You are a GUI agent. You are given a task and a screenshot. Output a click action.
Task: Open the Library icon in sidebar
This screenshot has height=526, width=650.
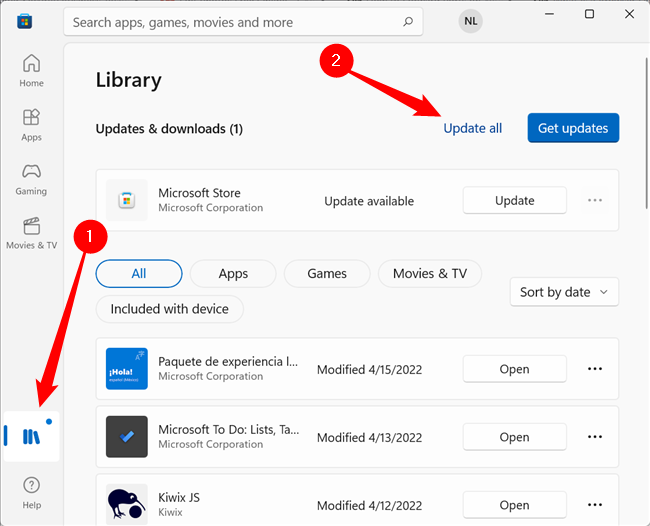click(x=32, y=436)
